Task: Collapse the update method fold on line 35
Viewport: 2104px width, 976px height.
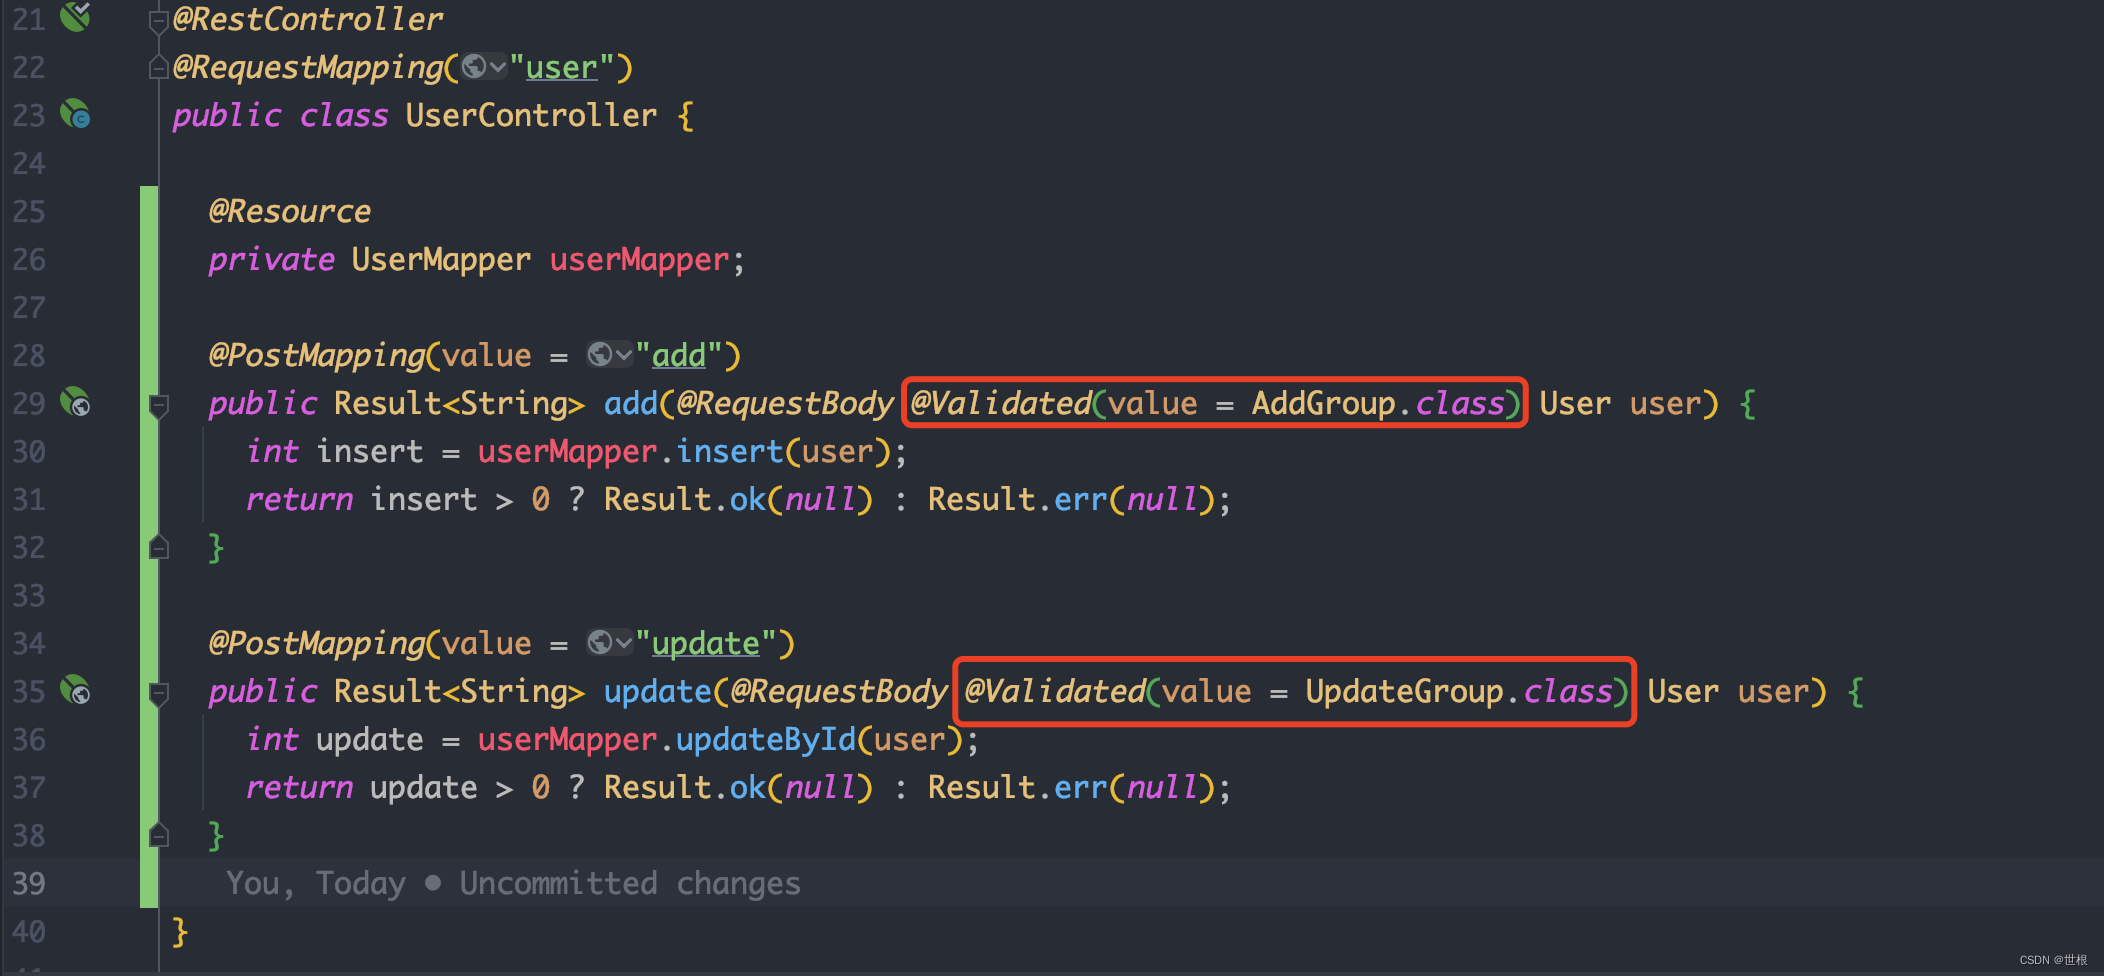Action: tap(158, 692)
